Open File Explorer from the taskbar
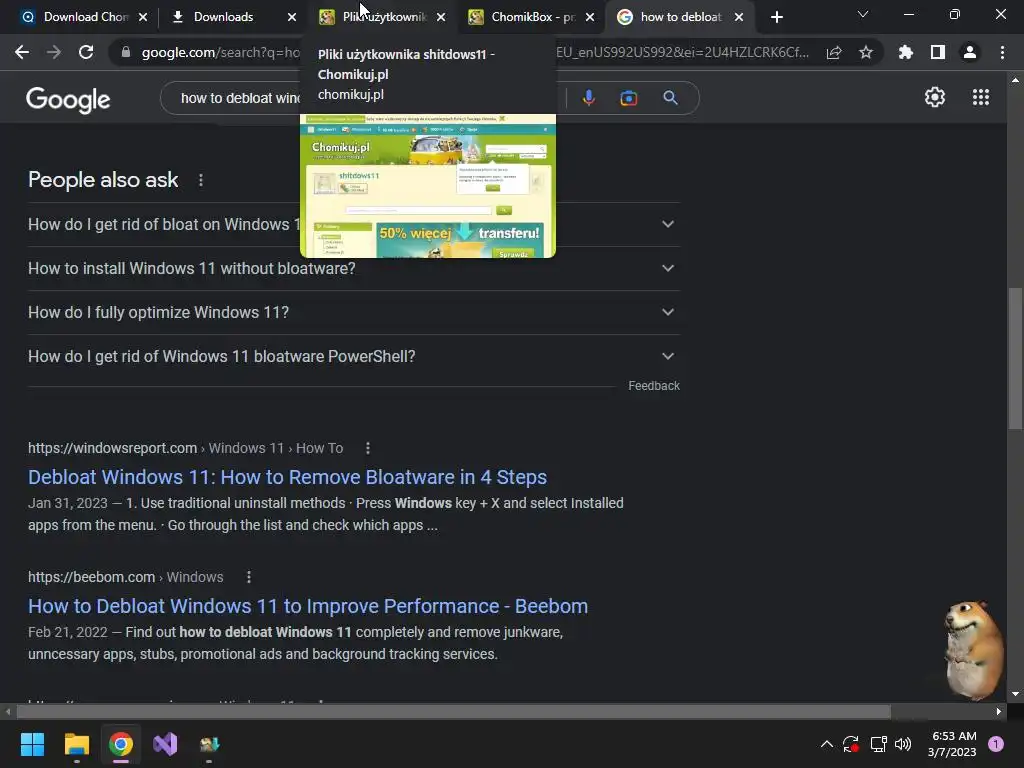Viewport: 1024px width, 768px height. coord(76,744)
